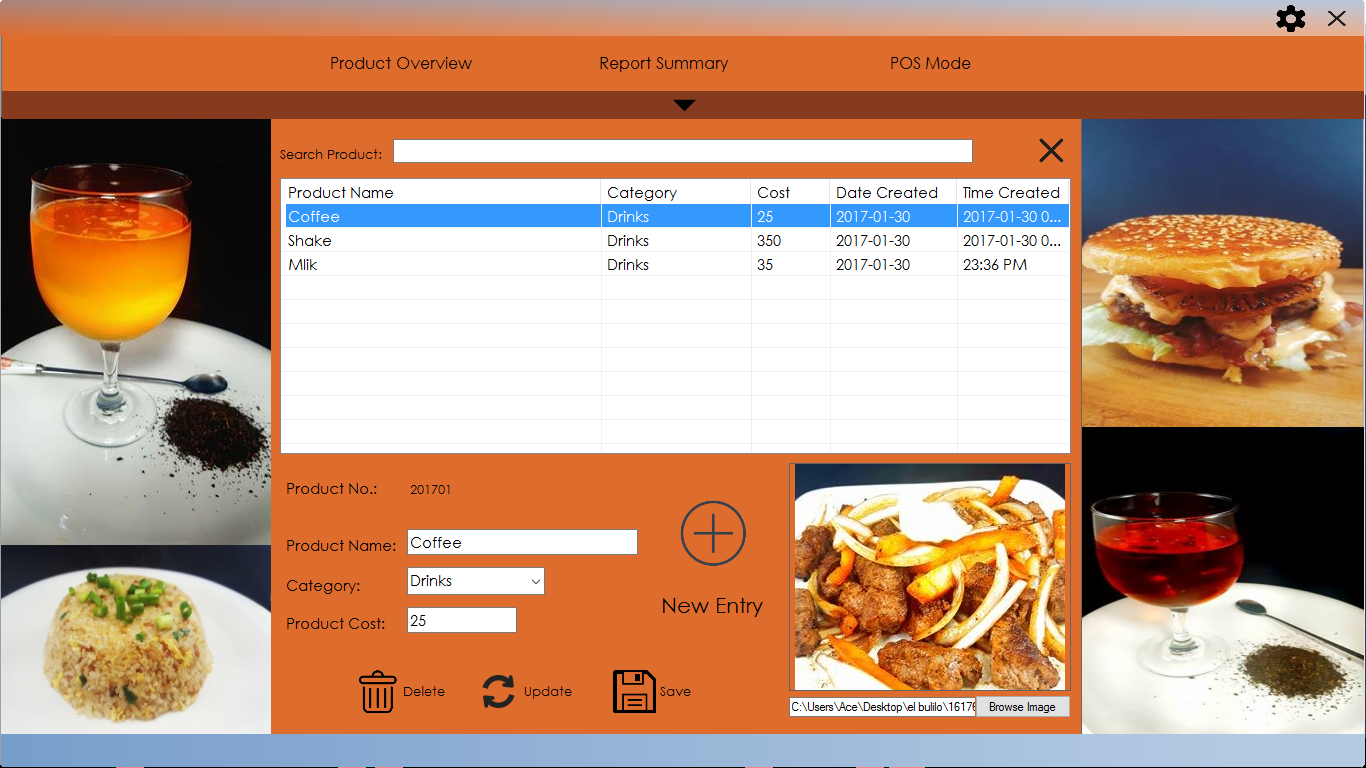Screen dimensions: 1366x768
Task: Click the circular arrows Update icon
Action: tap(498, 692)
